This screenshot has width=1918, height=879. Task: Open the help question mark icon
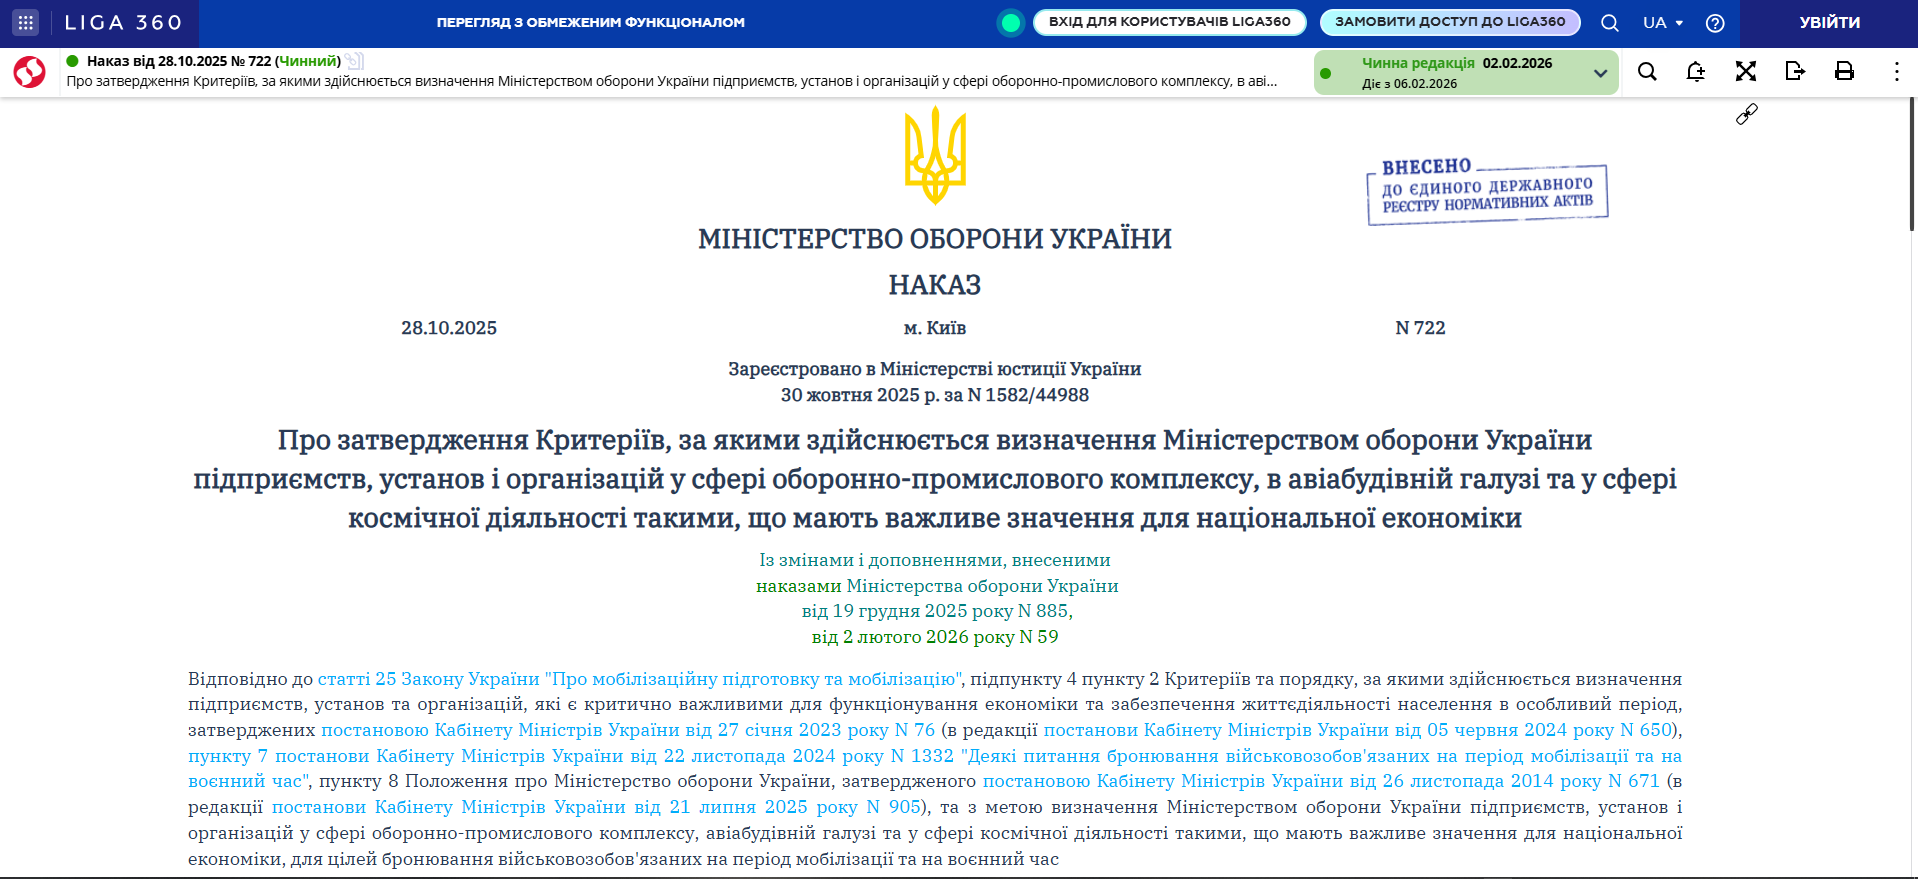[1715, 23]
